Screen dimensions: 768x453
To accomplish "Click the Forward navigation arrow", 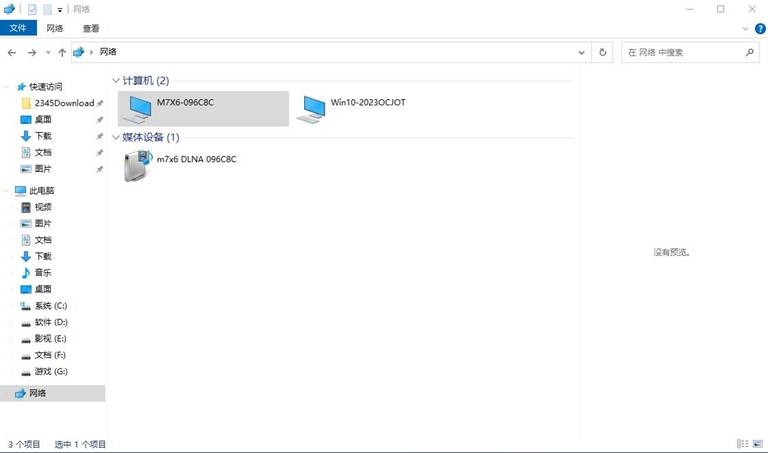I will tap(32, 52).
